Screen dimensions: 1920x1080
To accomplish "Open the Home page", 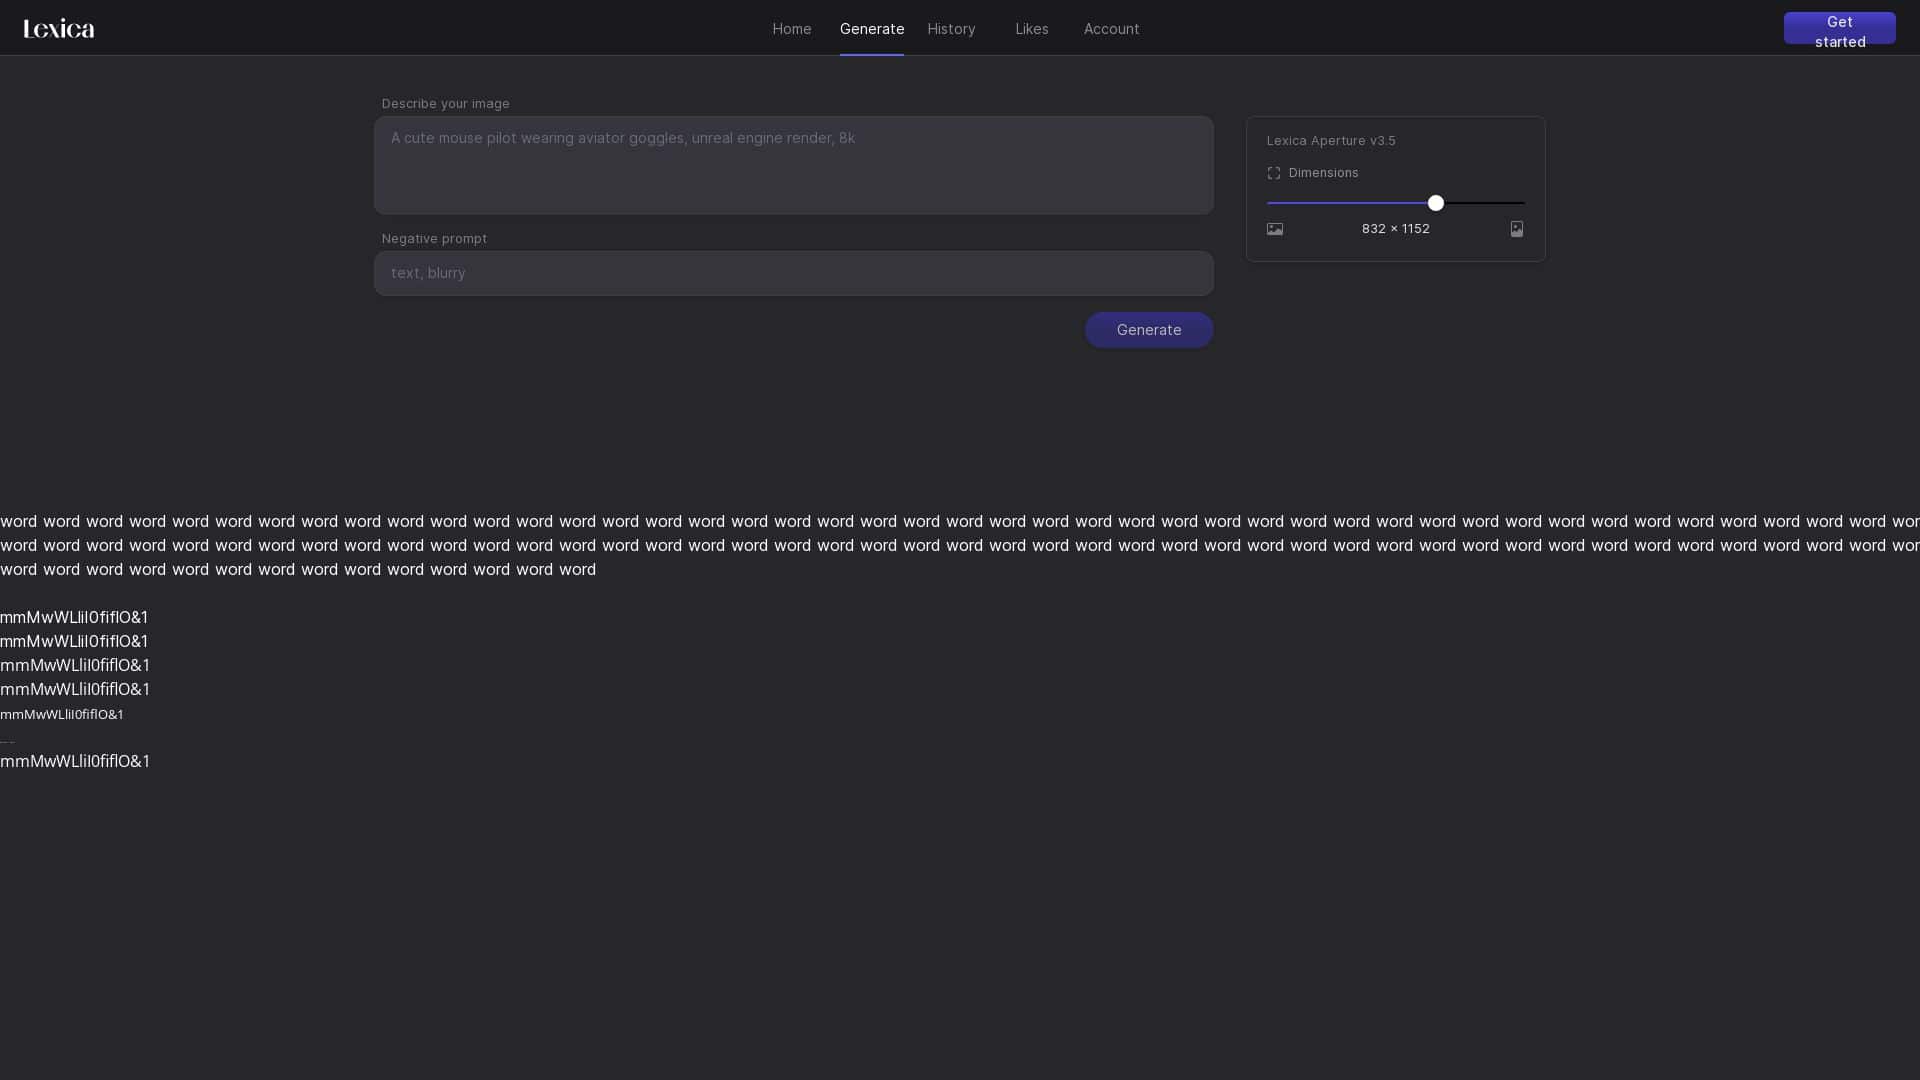I will pos(791,29).
